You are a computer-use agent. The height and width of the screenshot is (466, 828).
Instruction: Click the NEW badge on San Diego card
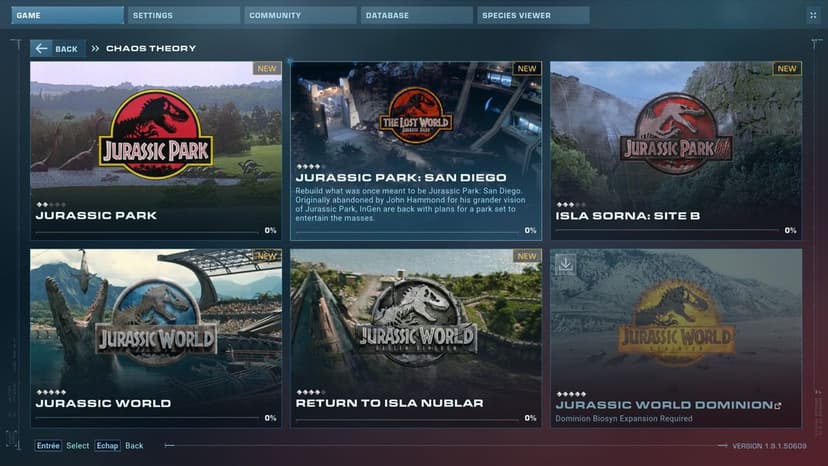(527, 69)
